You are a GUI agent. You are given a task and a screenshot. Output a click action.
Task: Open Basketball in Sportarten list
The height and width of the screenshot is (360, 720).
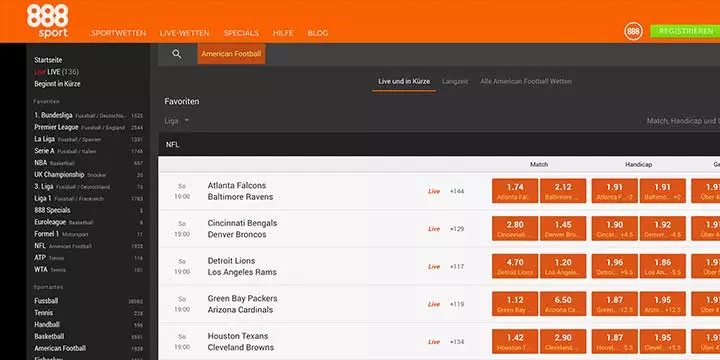pos(89,337)
